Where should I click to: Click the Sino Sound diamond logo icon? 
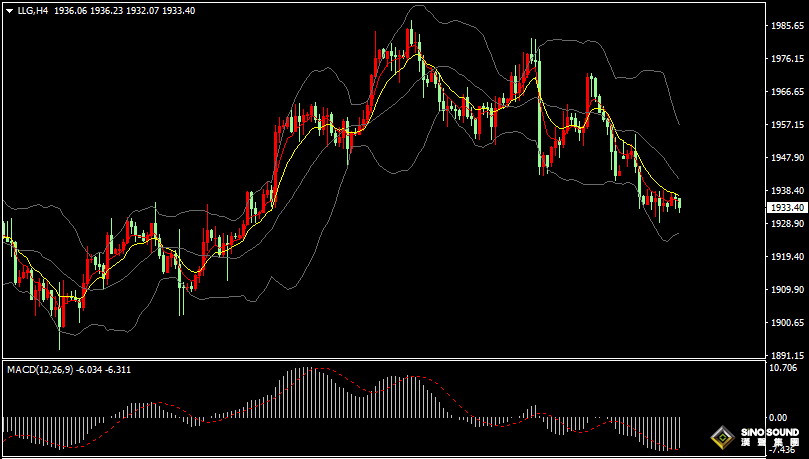[x=720, y=437]
